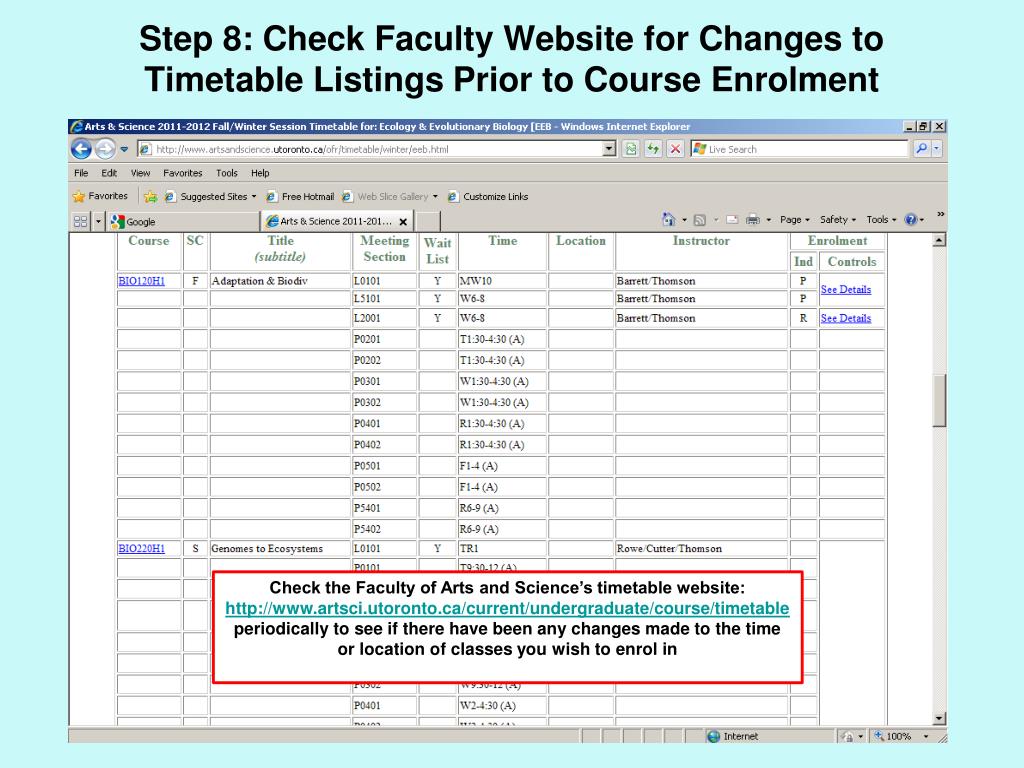This screenshot has width=1024, height=768.
Task: Click the Protected Mode icon in status bar
Action: pos(848,736)
